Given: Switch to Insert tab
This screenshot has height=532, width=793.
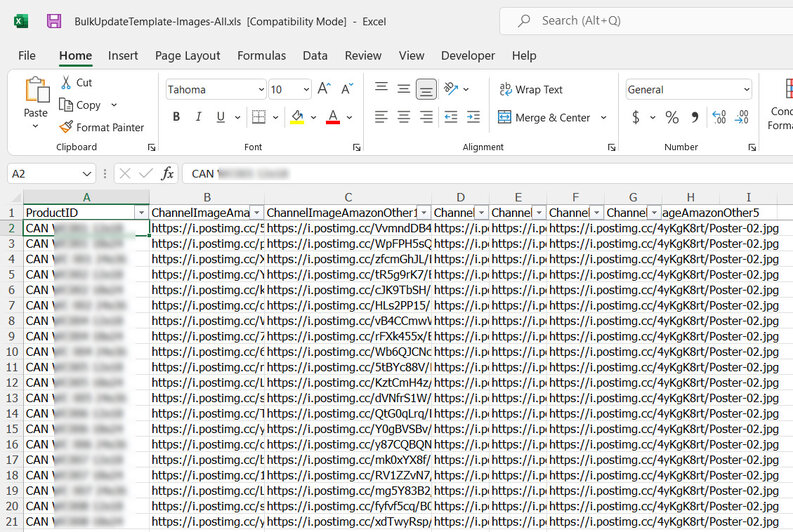Looking at the screenshot, I should tap(123, 56).
